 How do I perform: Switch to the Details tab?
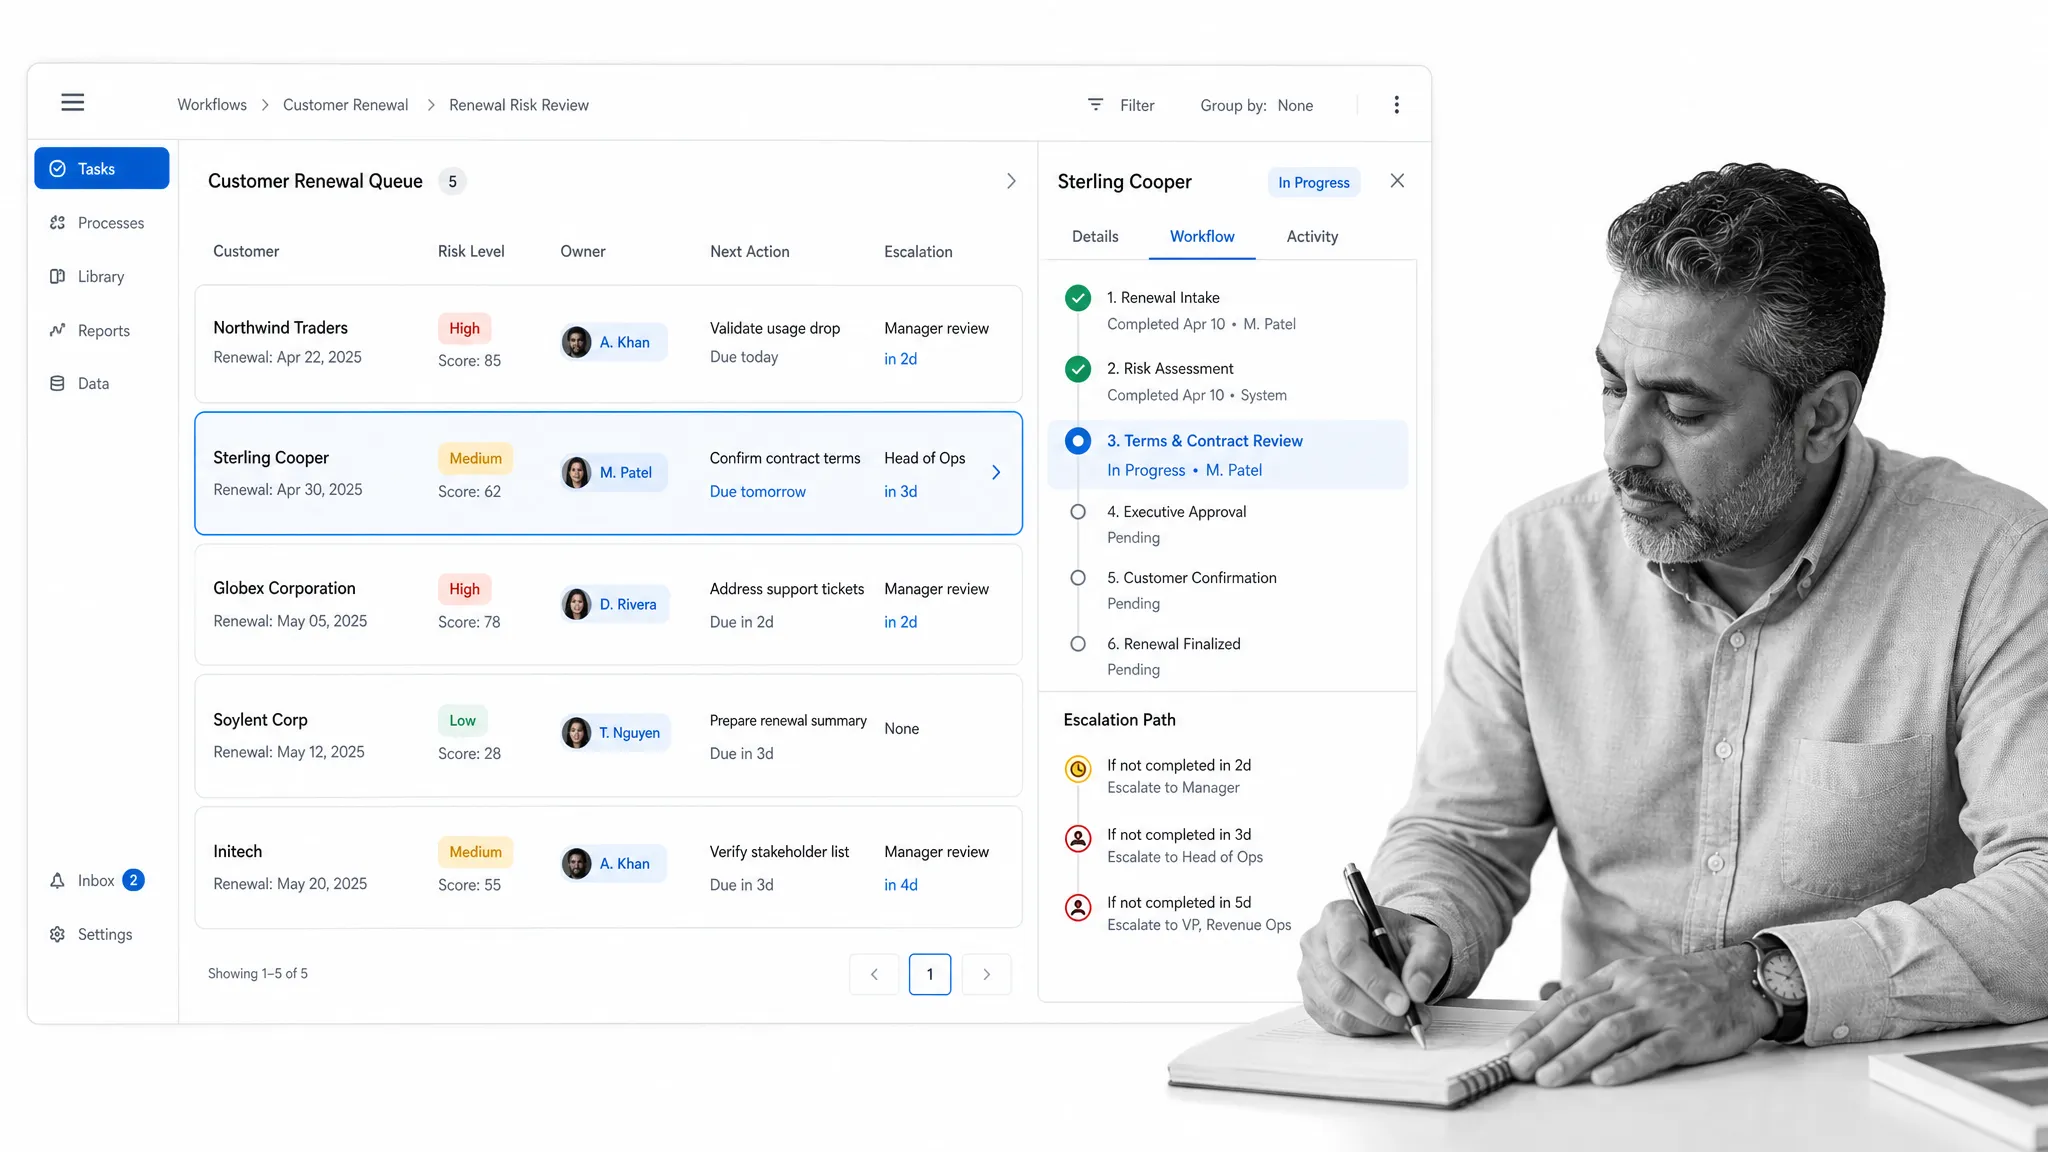pos(1095,237)
